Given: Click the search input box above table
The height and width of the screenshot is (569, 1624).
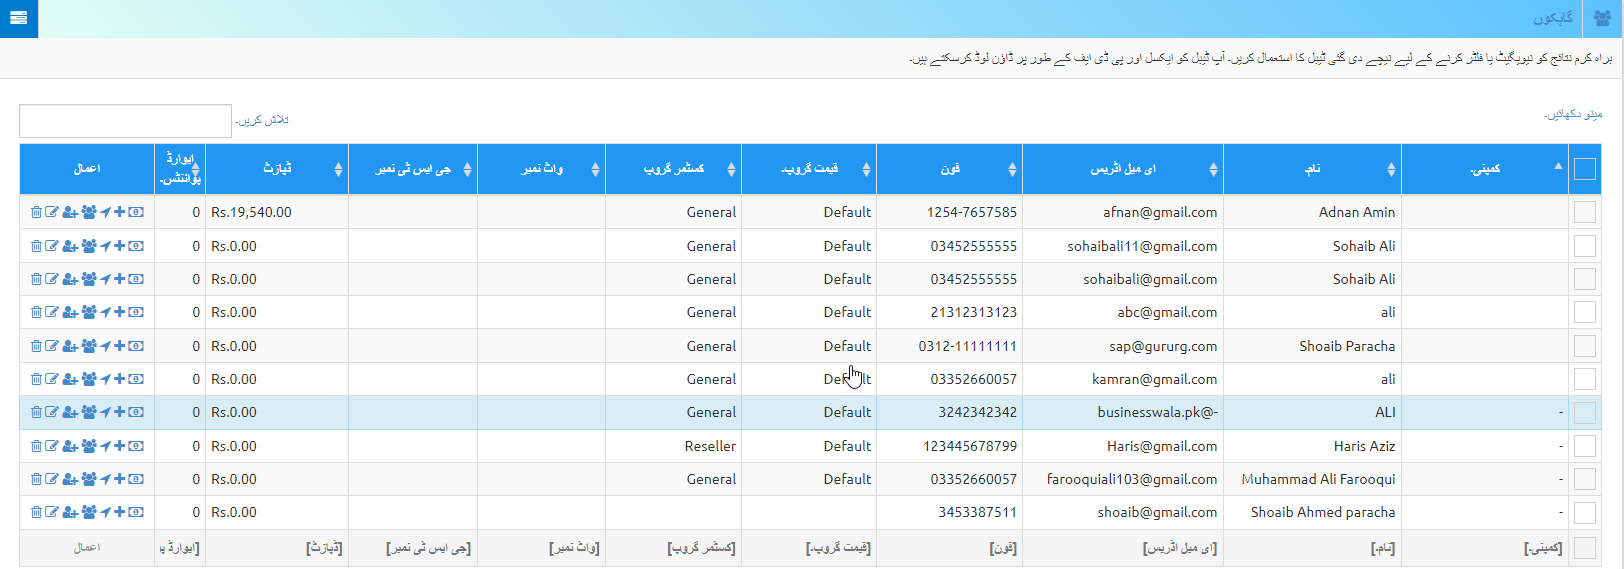Looking at the screenshot, I should click(125, 121).
